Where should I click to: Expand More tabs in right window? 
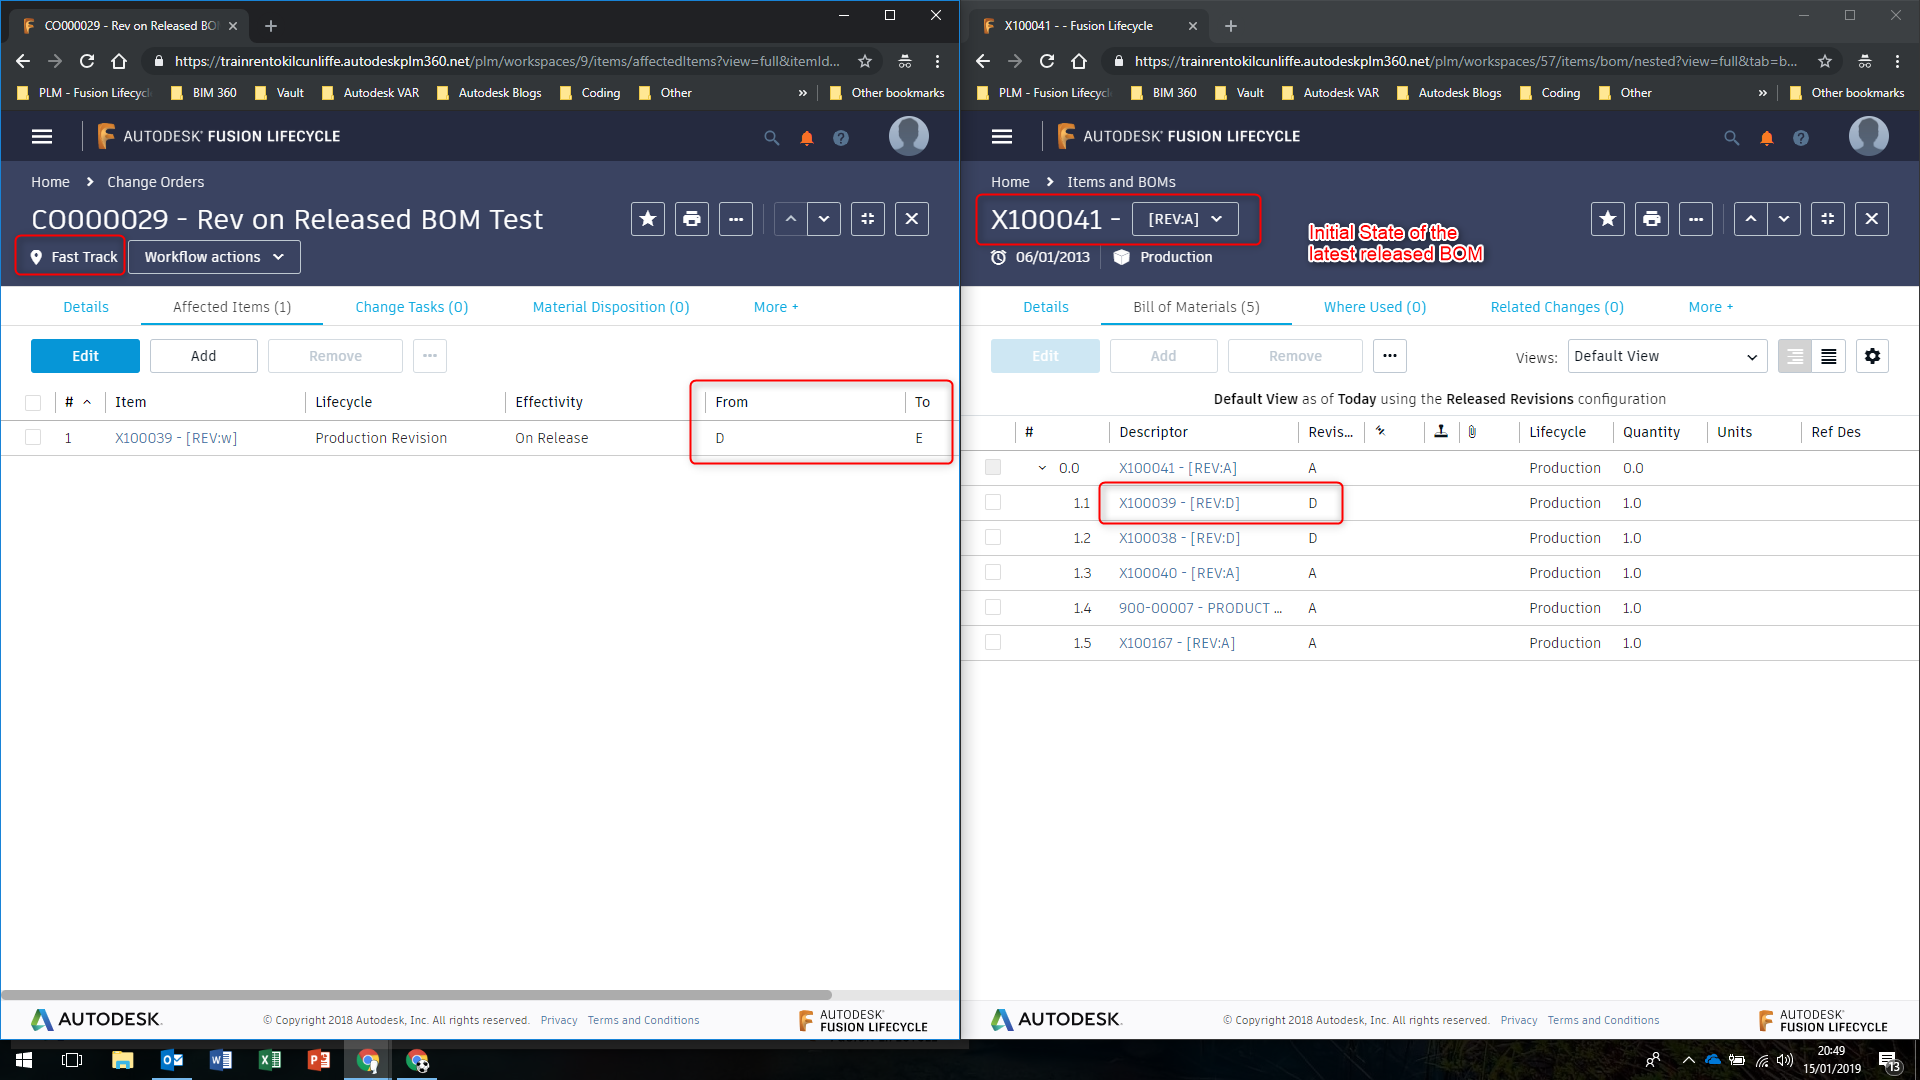[1711, 307]
